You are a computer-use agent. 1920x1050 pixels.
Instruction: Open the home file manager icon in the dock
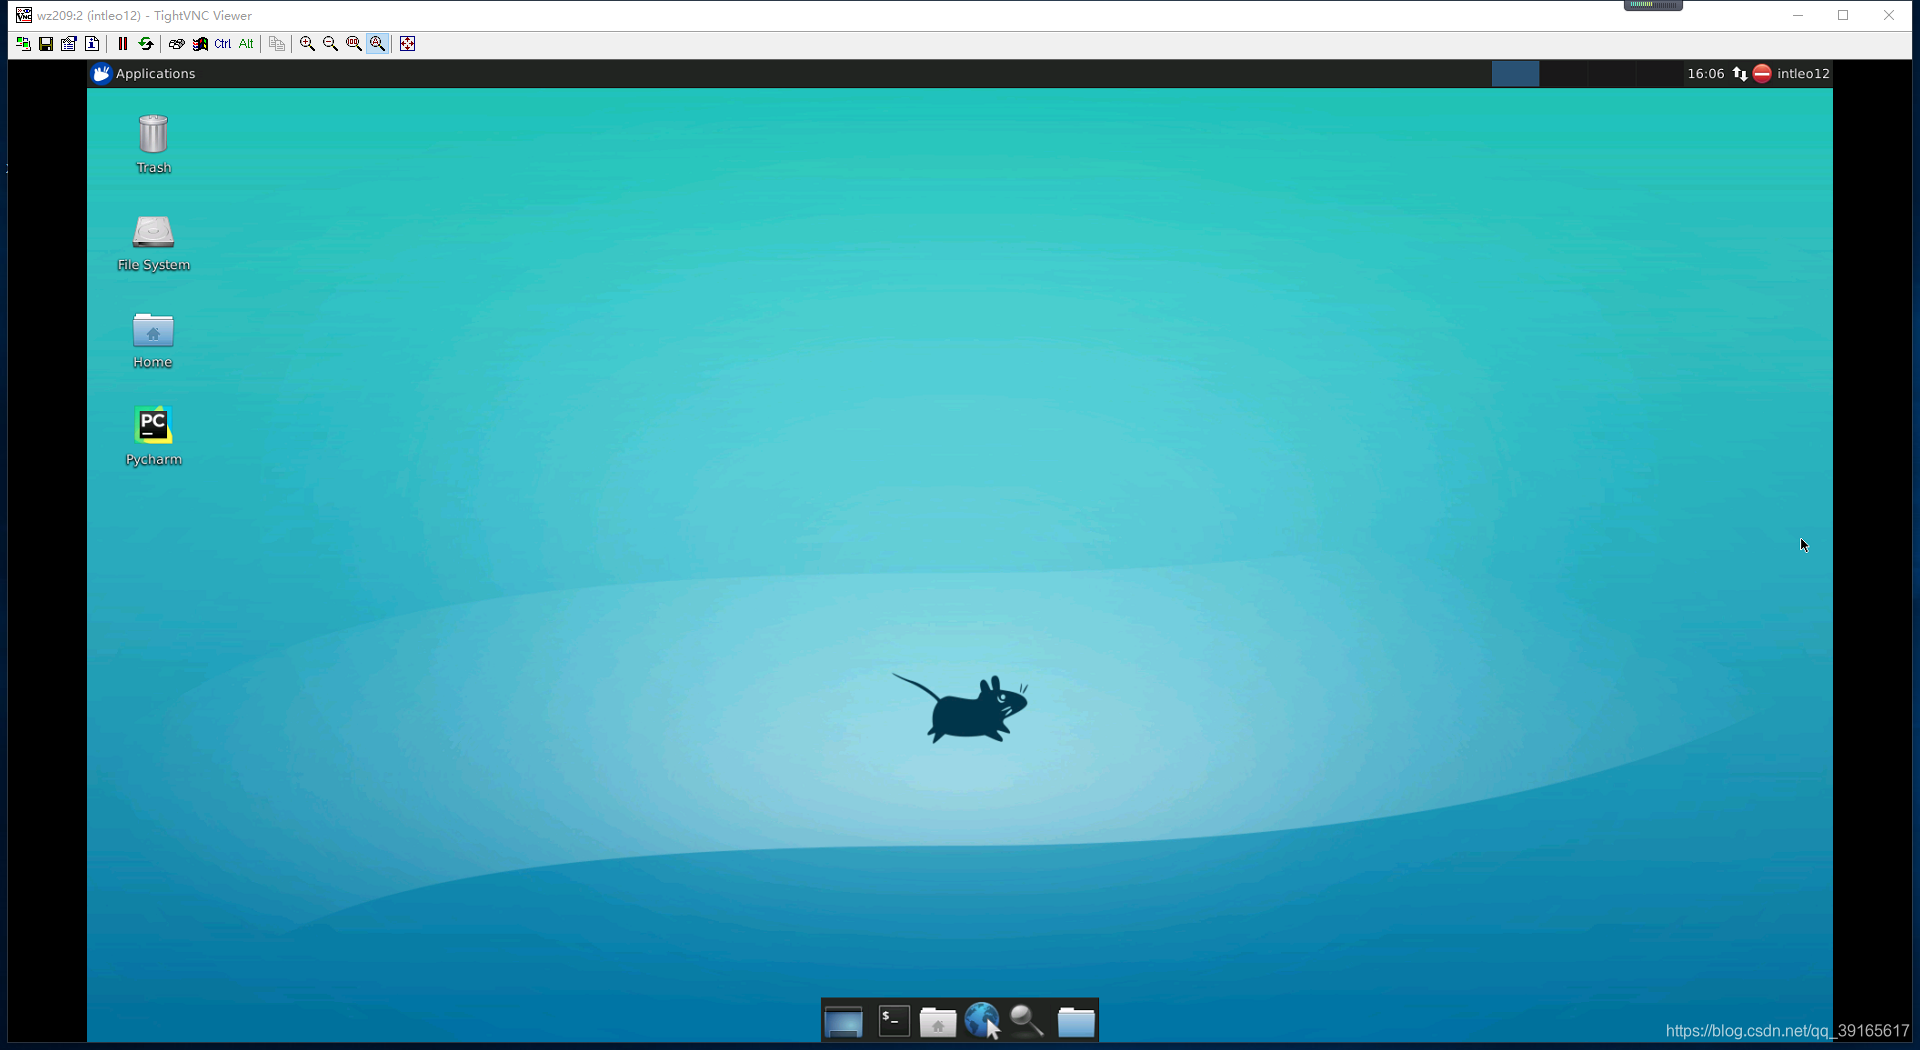(938, 1022)
